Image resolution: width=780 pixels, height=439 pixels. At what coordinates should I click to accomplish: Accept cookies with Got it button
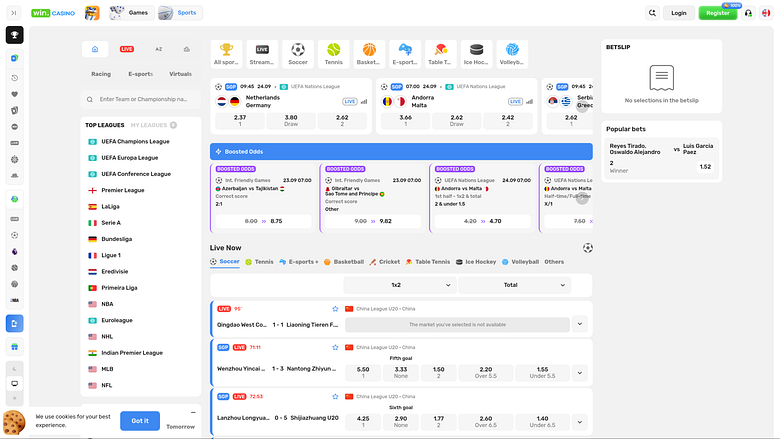(x=140, y=421)
